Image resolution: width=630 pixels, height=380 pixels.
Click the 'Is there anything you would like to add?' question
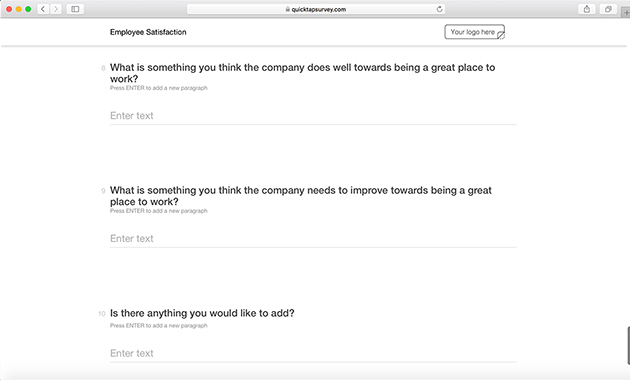coord(202,313)
